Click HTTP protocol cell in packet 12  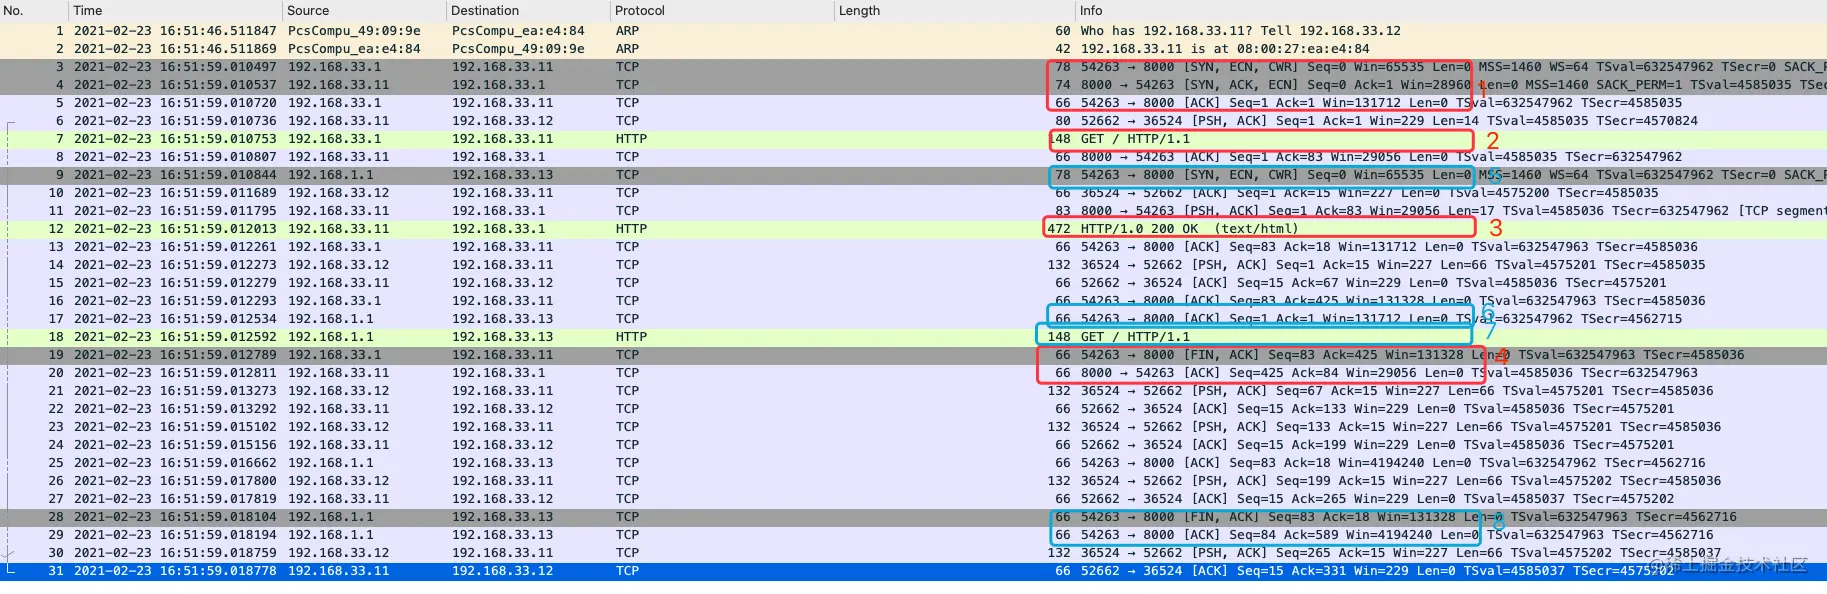(x=631, y=229)
